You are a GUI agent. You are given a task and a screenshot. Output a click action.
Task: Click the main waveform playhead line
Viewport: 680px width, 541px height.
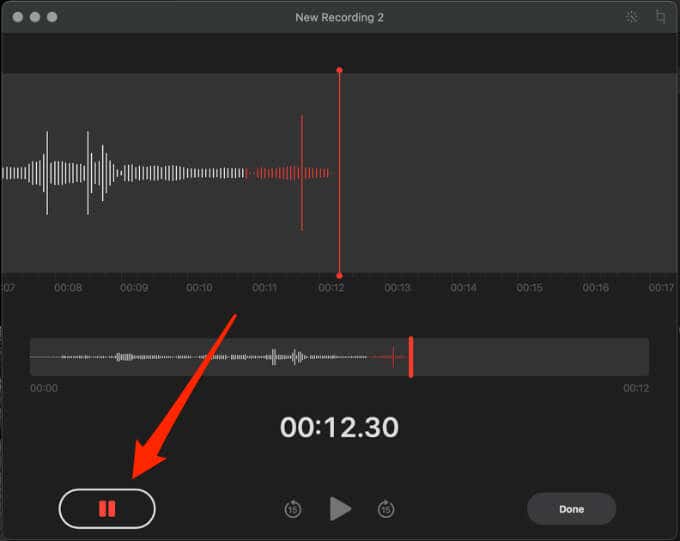[340, 173]
